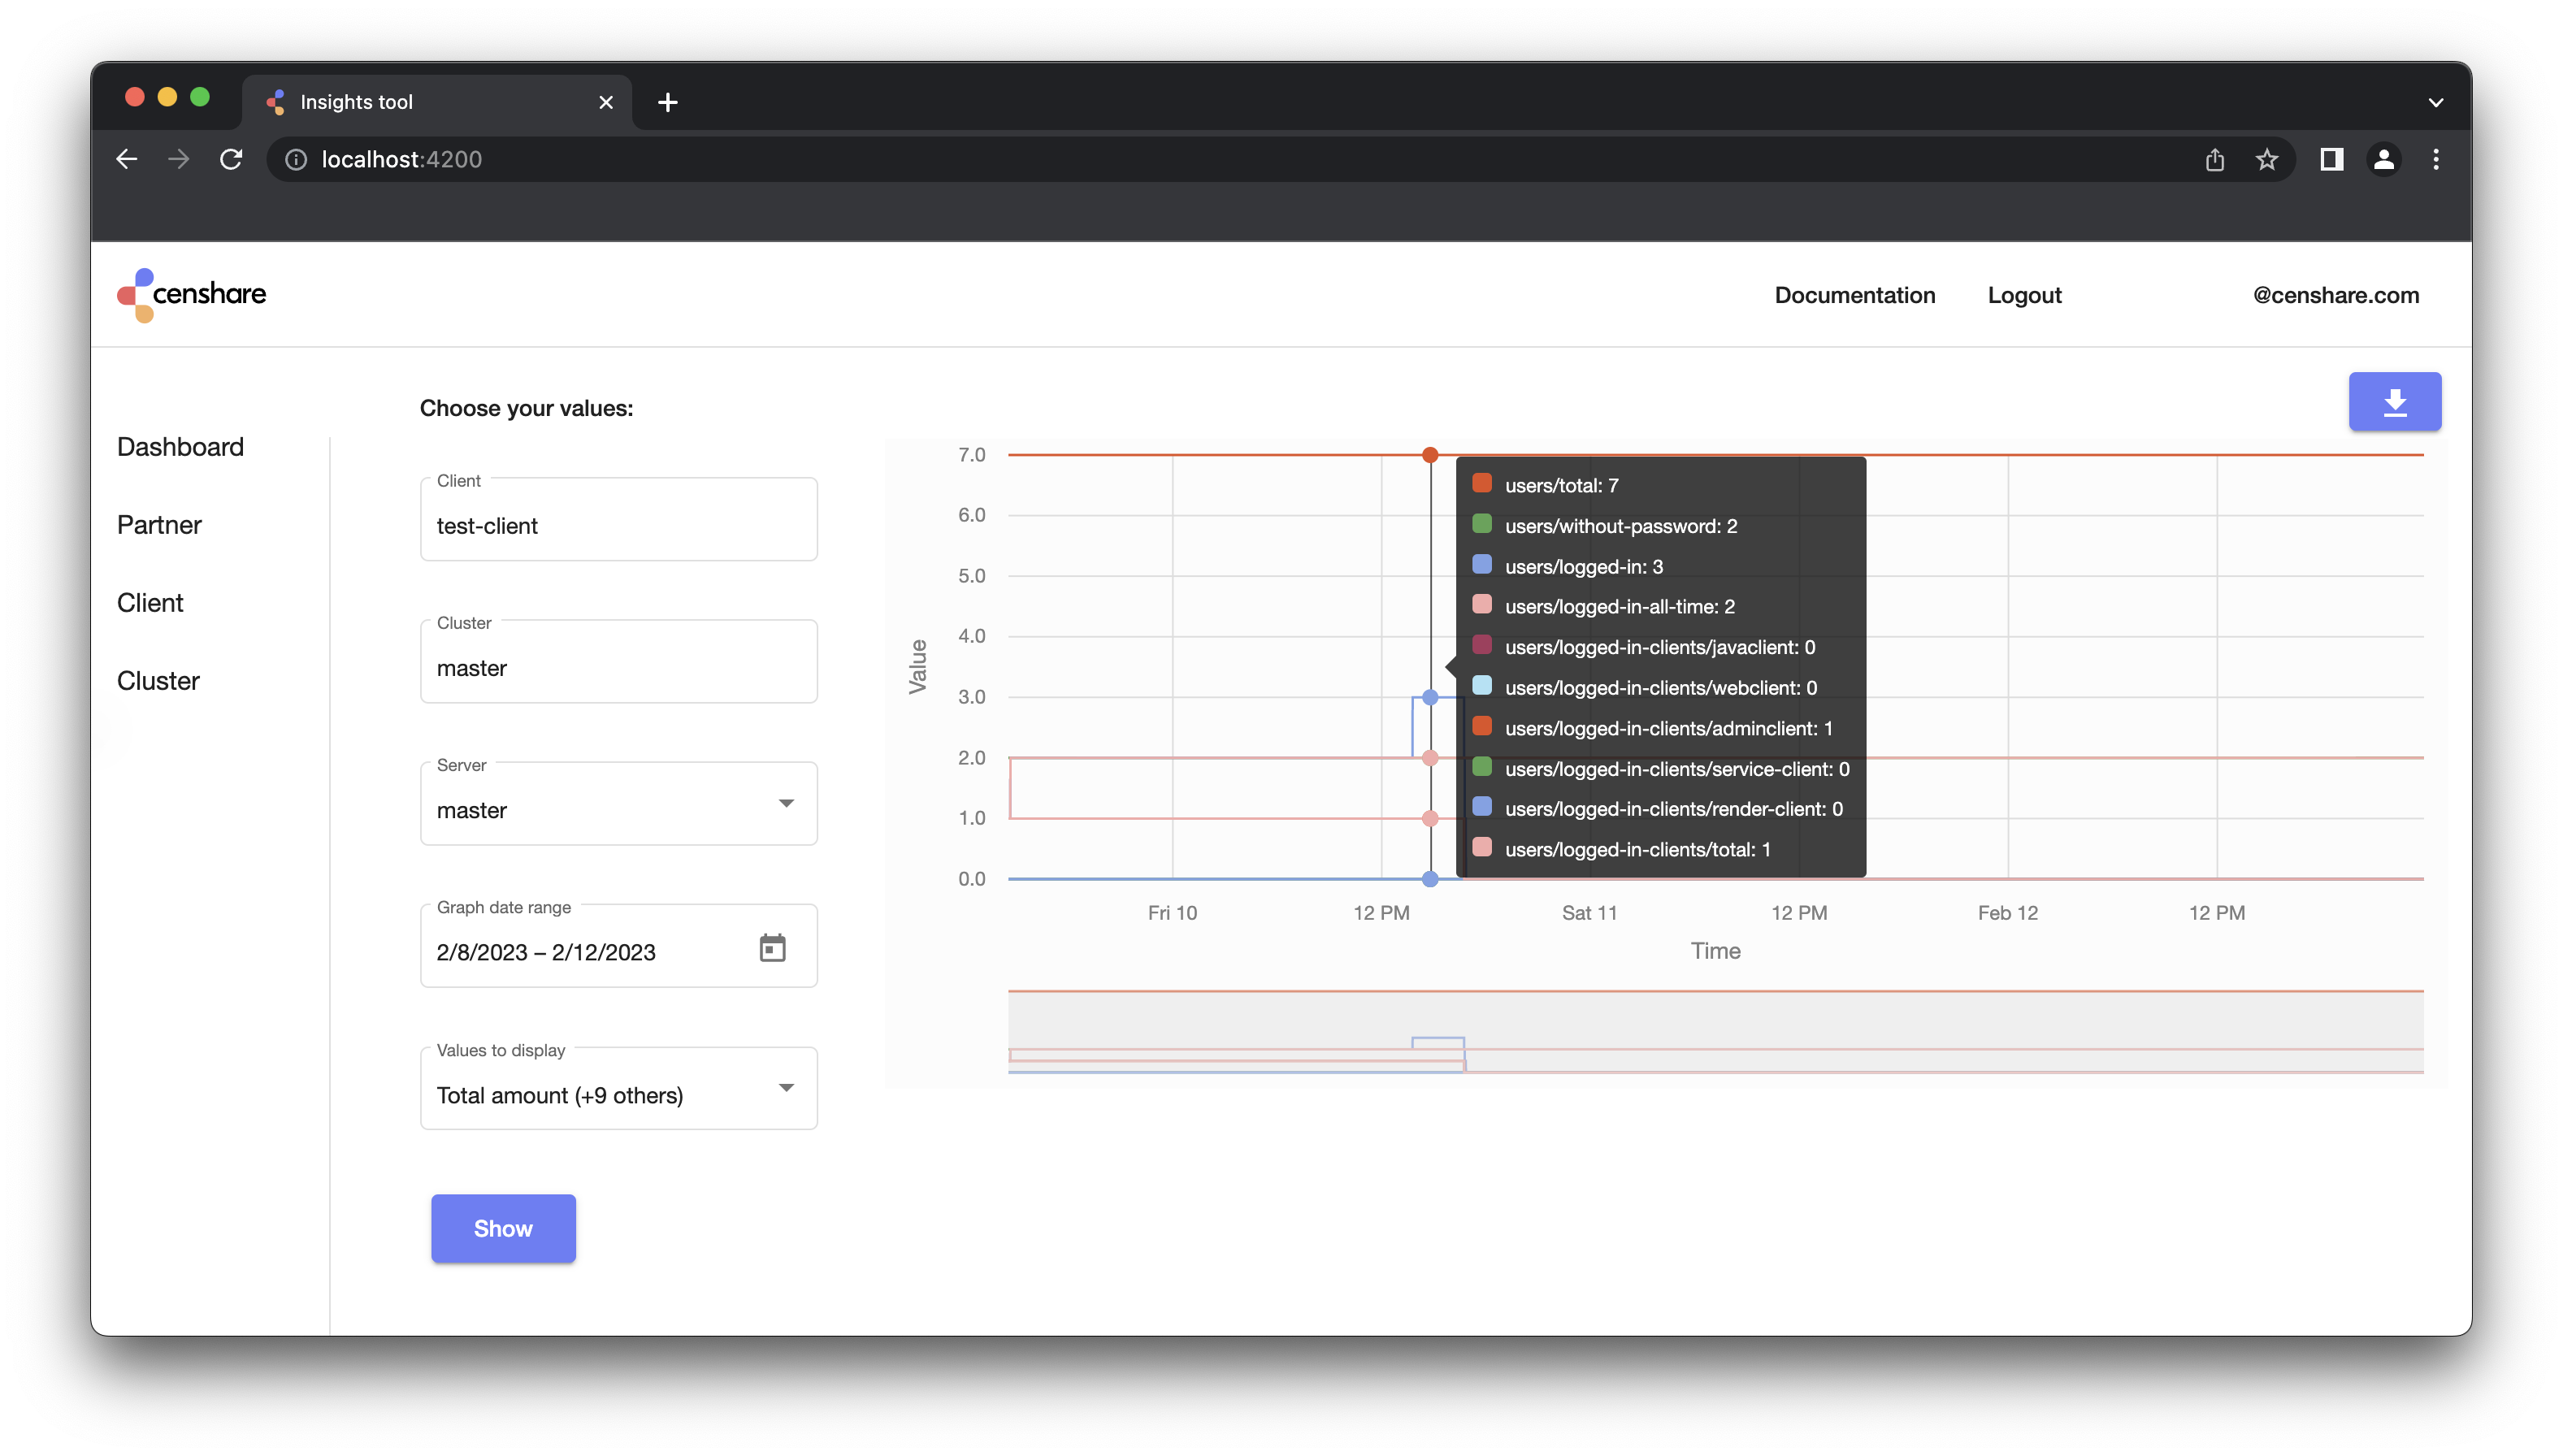
Task: Open the date range calendar picker
Action: [772, 948]
